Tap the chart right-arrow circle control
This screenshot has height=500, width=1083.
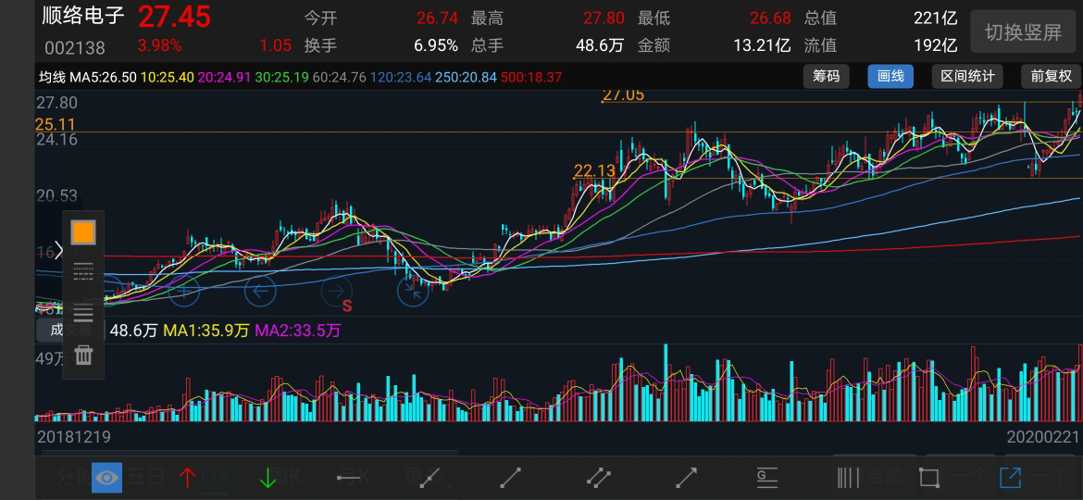pos(337,291)
